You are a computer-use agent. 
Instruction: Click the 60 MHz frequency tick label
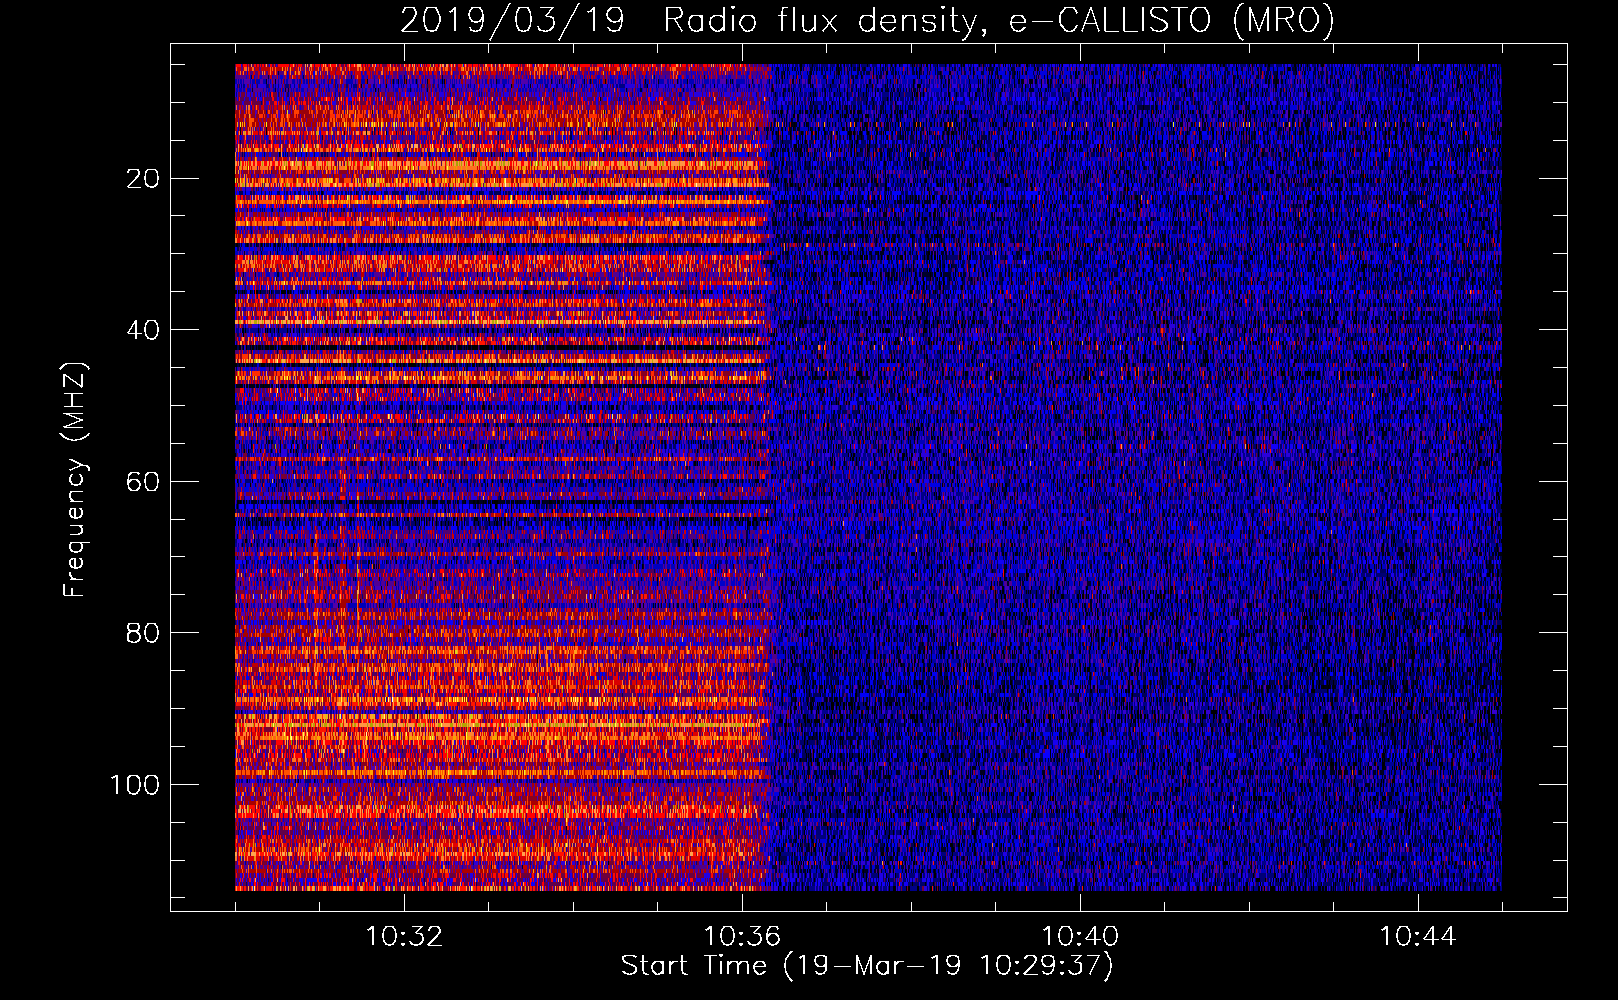(144, 482)
